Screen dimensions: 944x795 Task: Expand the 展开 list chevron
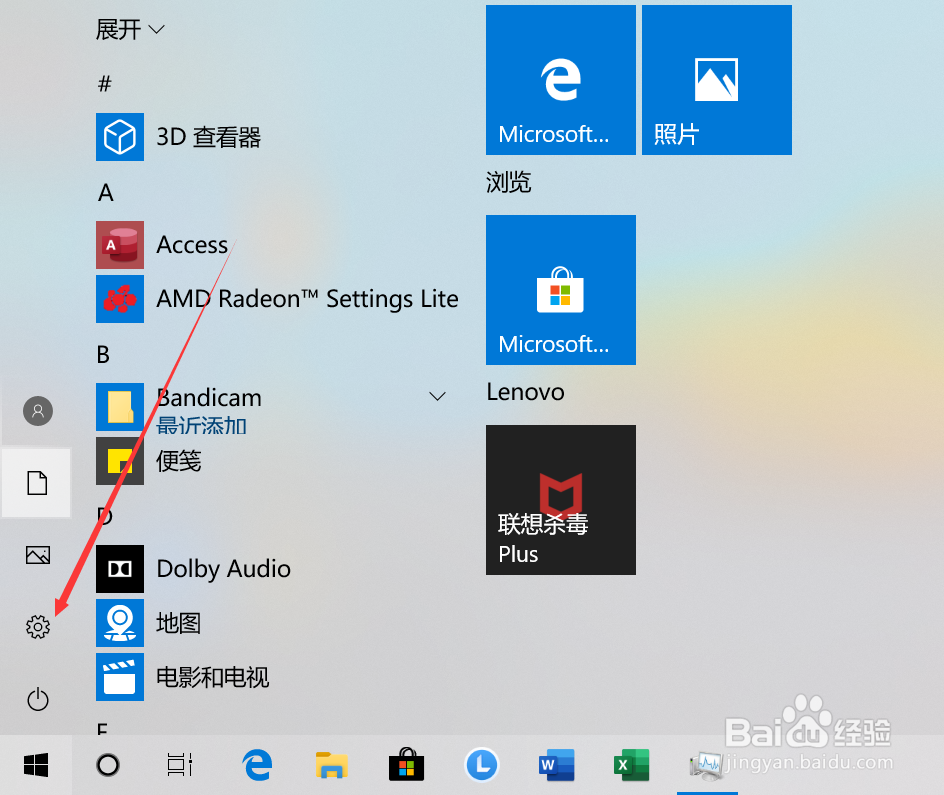(x=157, y=29)
